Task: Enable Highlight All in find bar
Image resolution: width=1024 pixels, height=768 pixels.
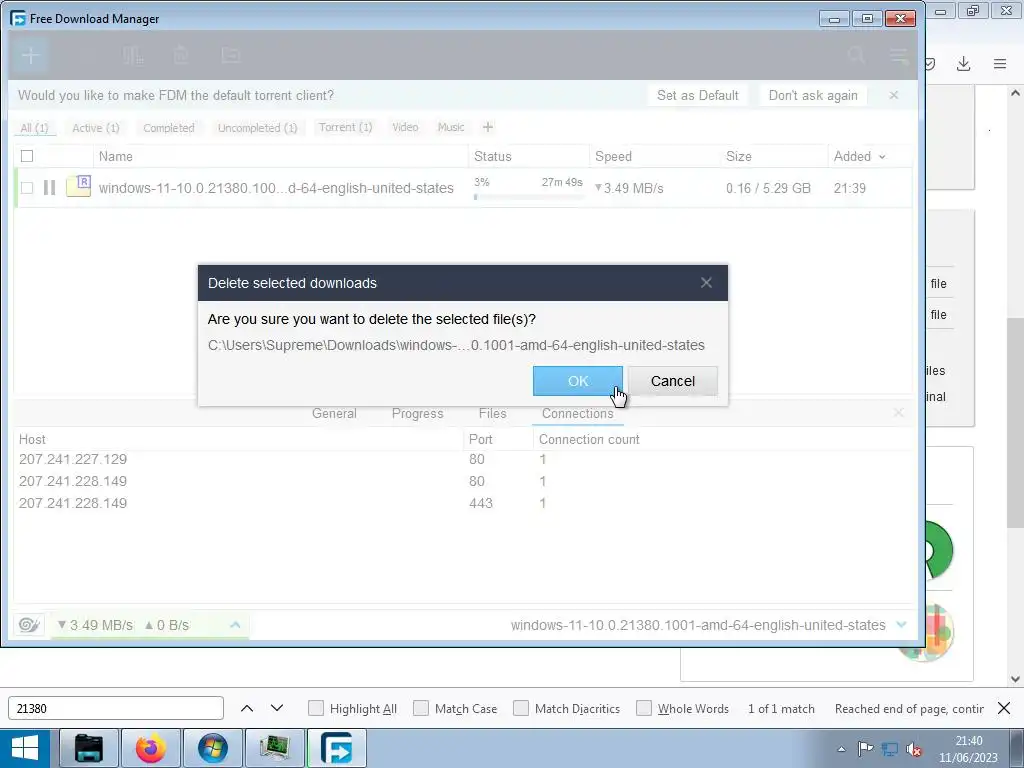Action: 316,708
